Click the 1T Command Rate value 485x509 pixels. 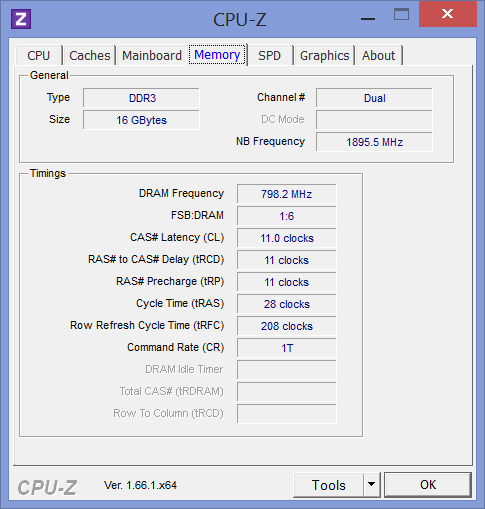pyautogui.click(x=287, y=348)
